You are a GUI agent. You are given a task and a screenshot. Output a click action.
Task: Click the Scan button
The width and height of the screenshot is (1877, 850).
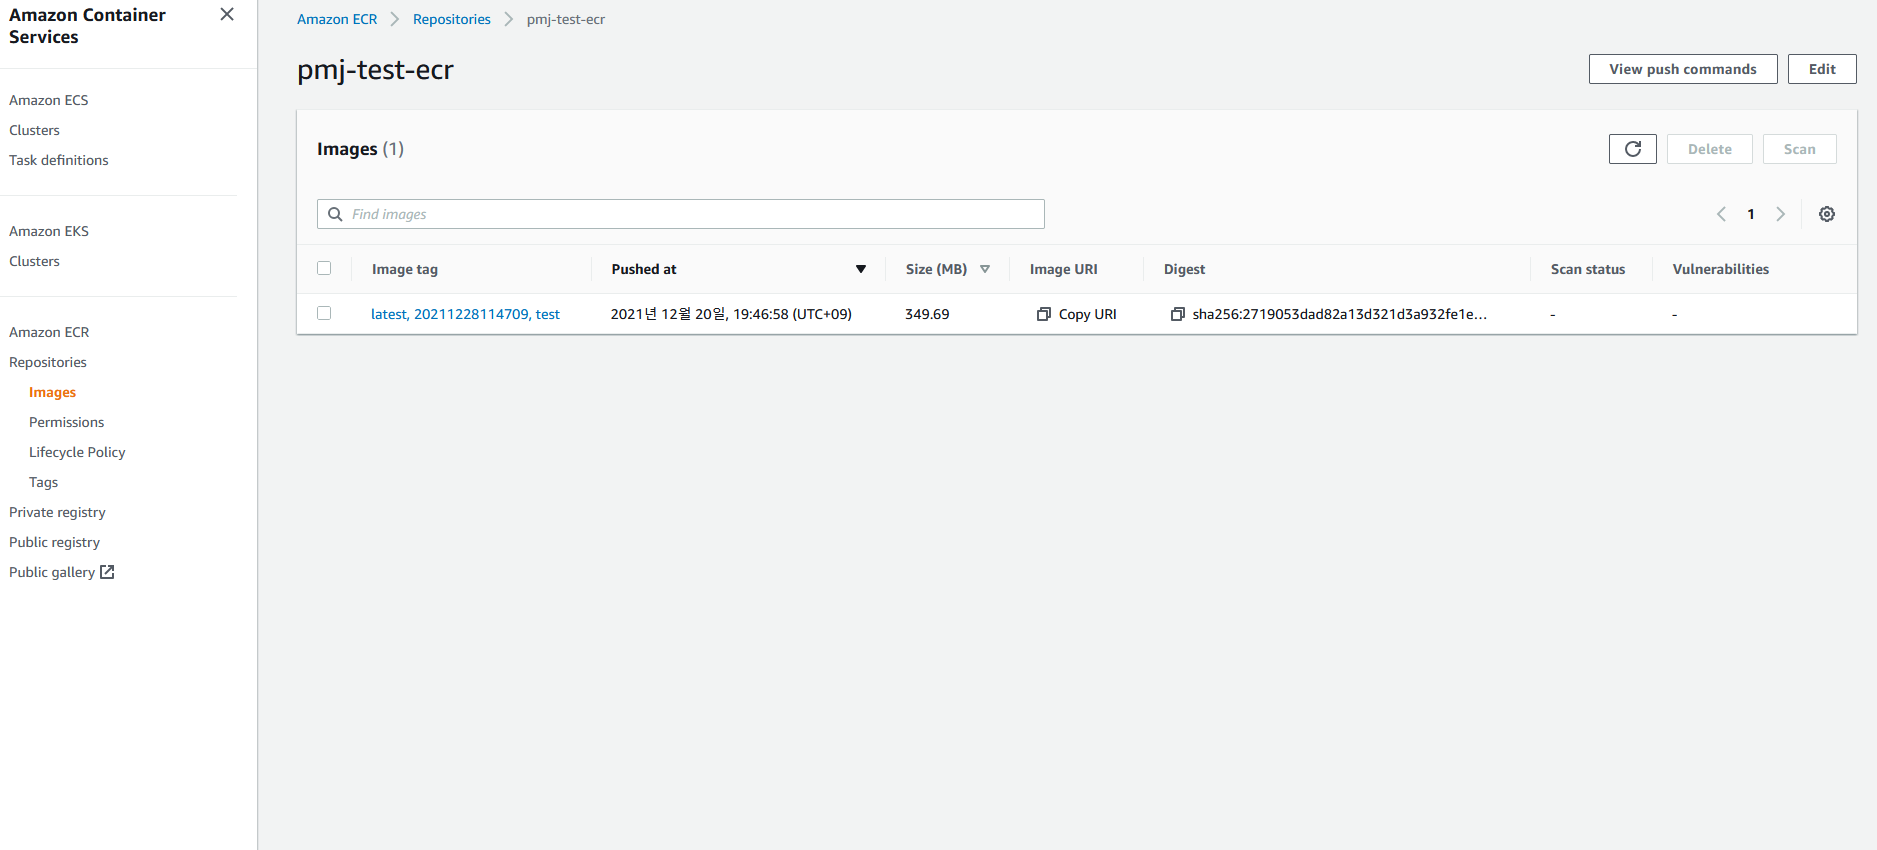[x=1800, y=149]
